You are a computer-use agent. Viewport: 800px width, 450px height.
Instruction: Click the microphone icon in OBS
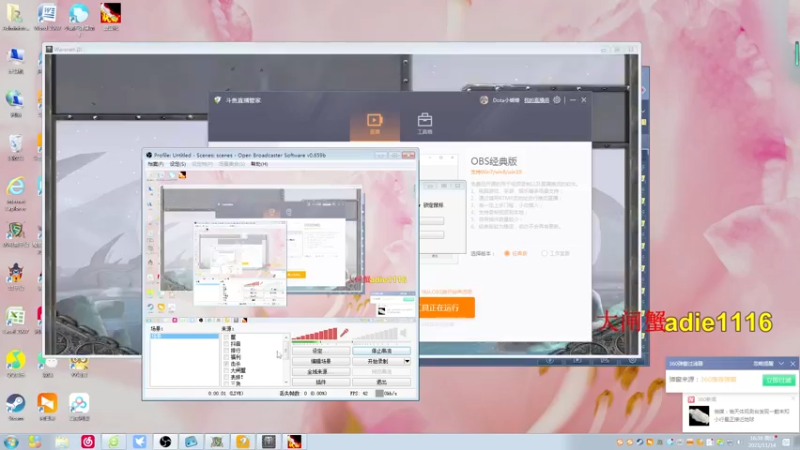(344, 333)
